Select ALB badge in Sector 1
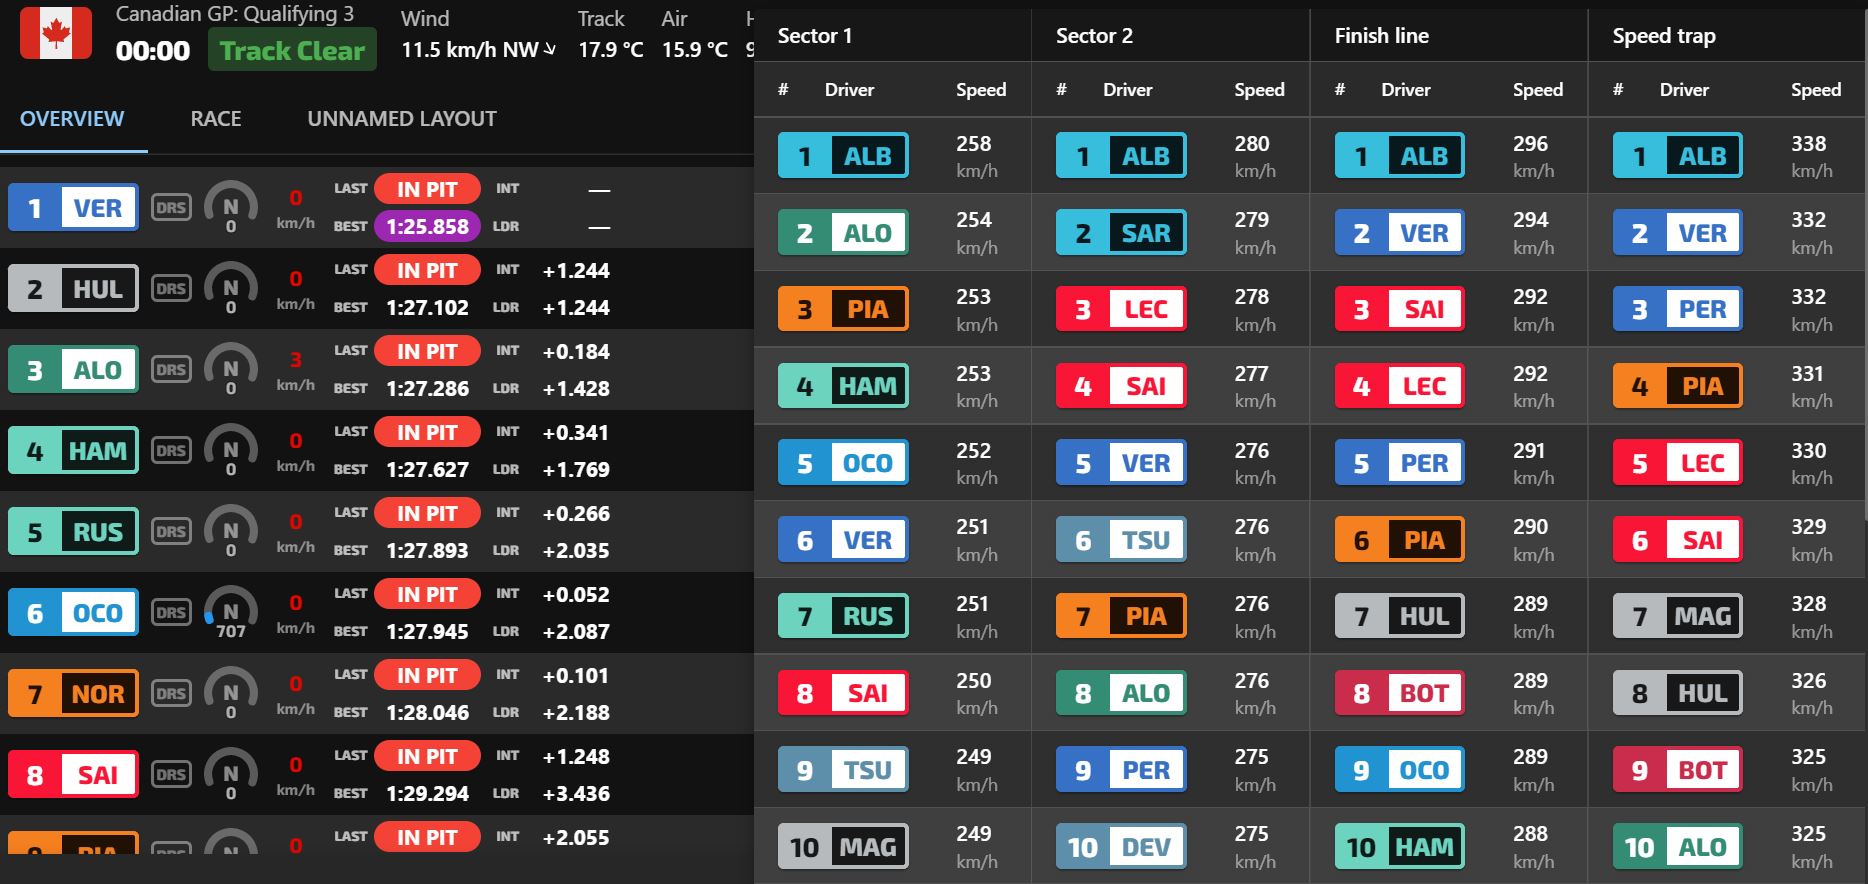1868x884 pixels. tap(843, 156)
